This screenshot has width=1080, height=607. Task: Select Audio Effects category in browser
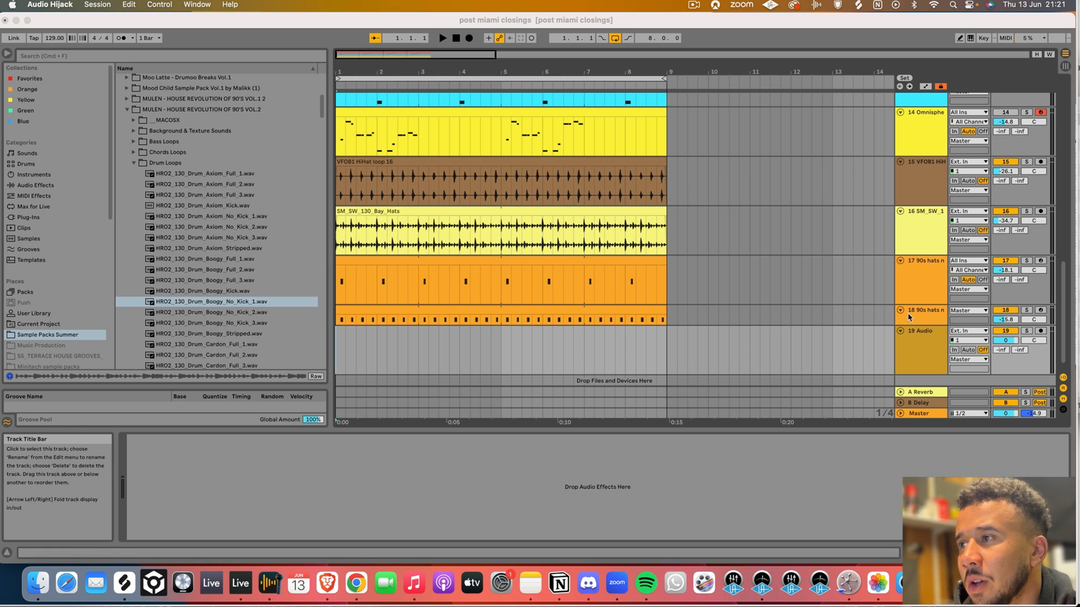click(34, 185)
